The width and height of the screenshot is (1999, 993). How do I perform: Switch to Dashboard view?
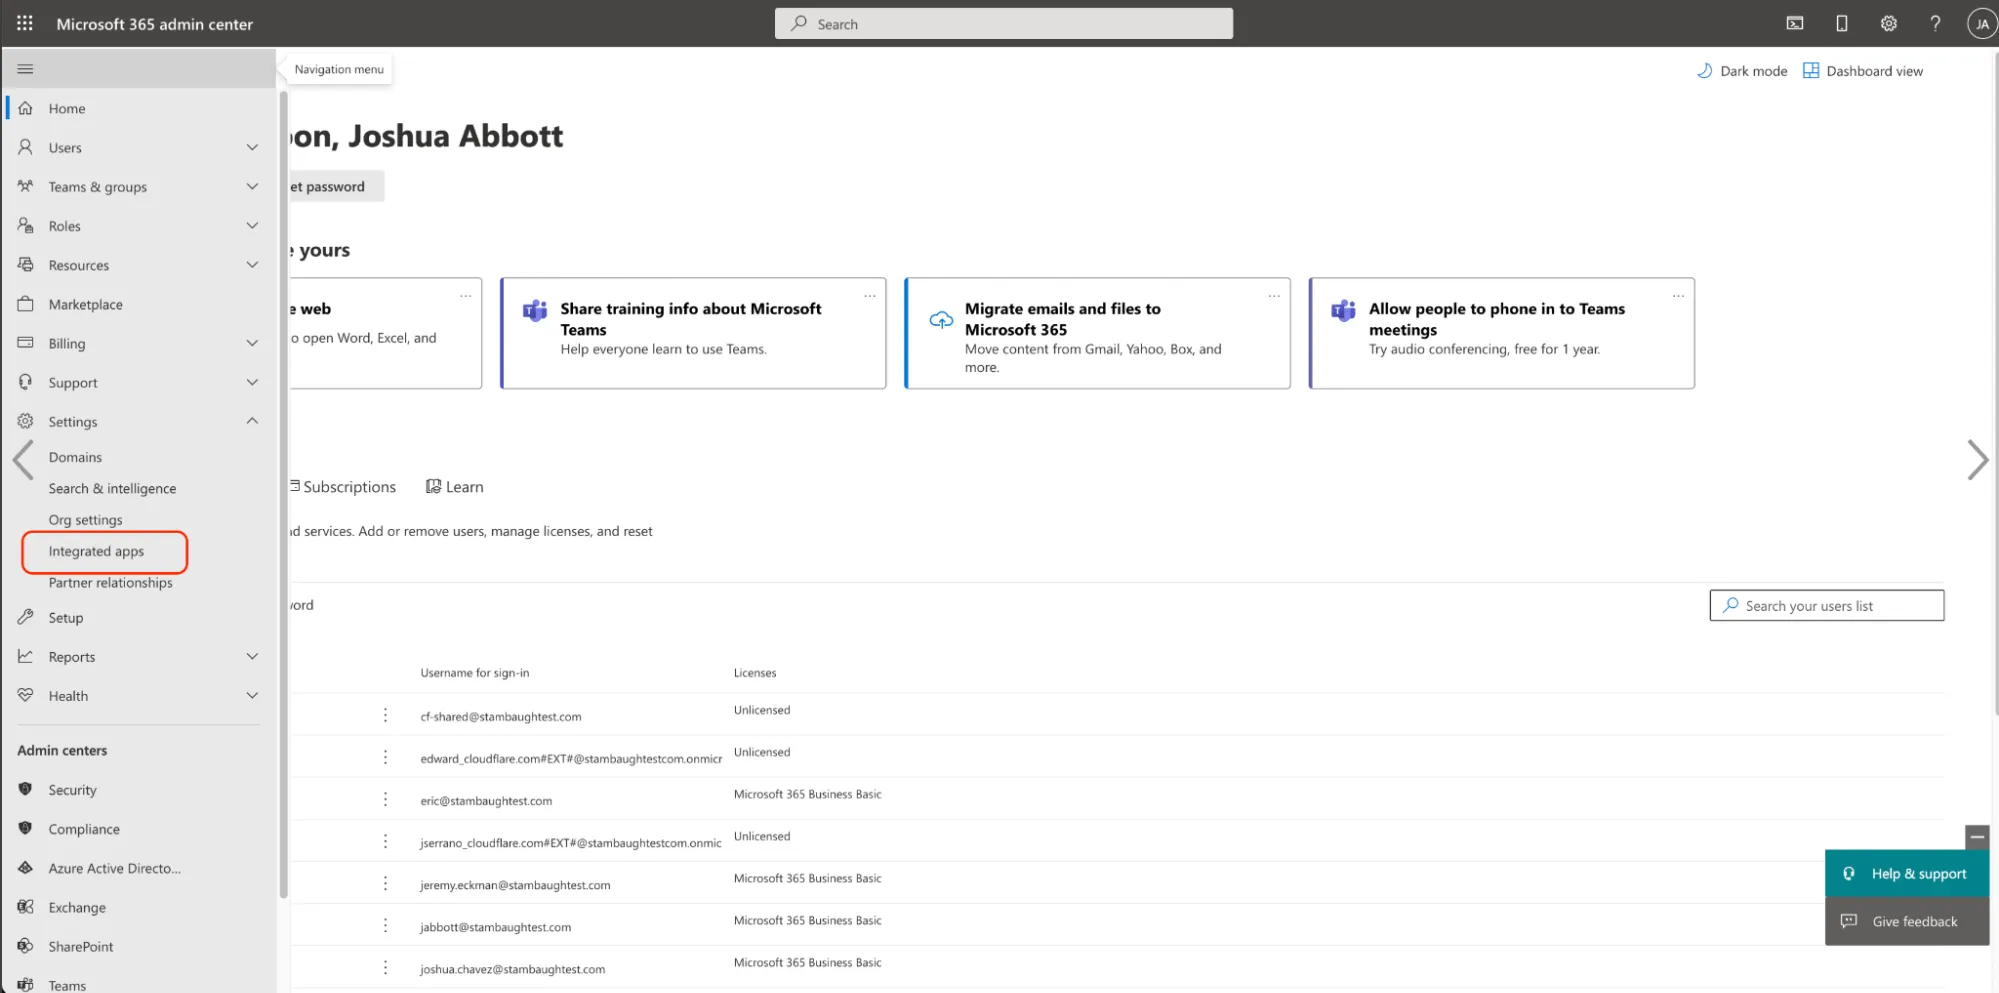pyautogui.click(x=1862, y=70)
